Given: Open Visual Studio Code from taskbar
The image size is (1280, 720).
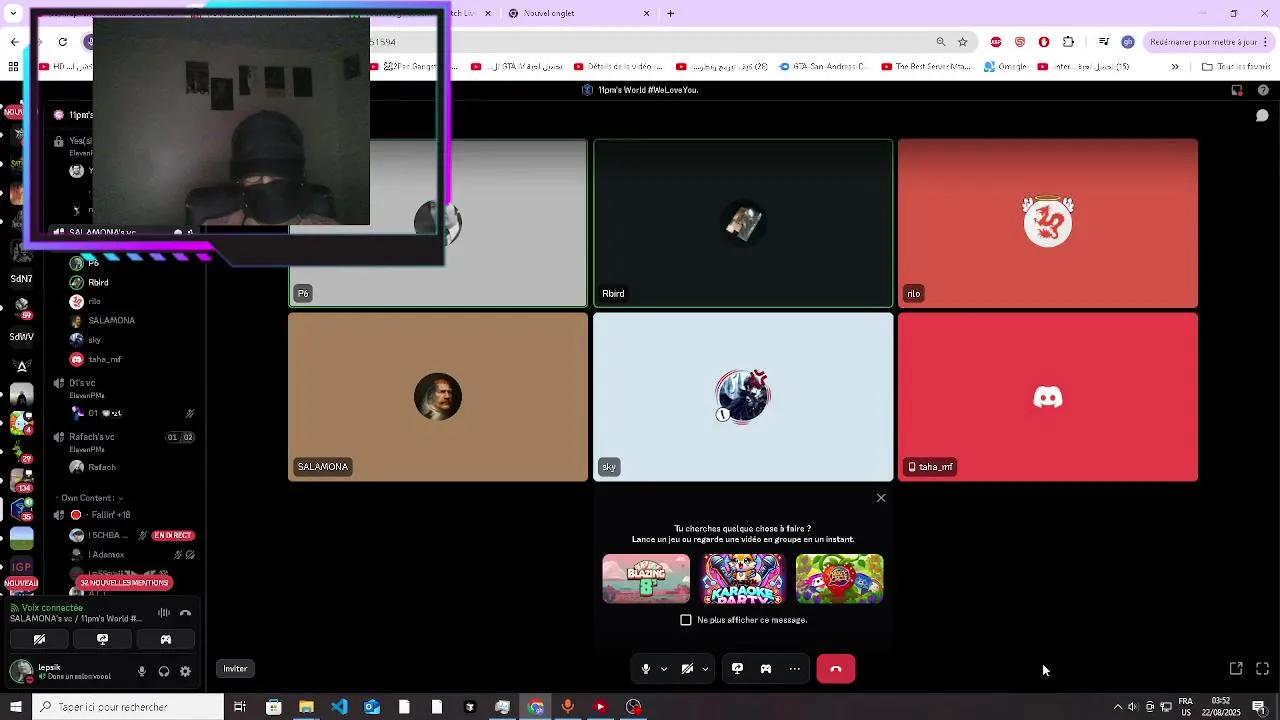Looking at the screenshot, I should coord(339,707).
